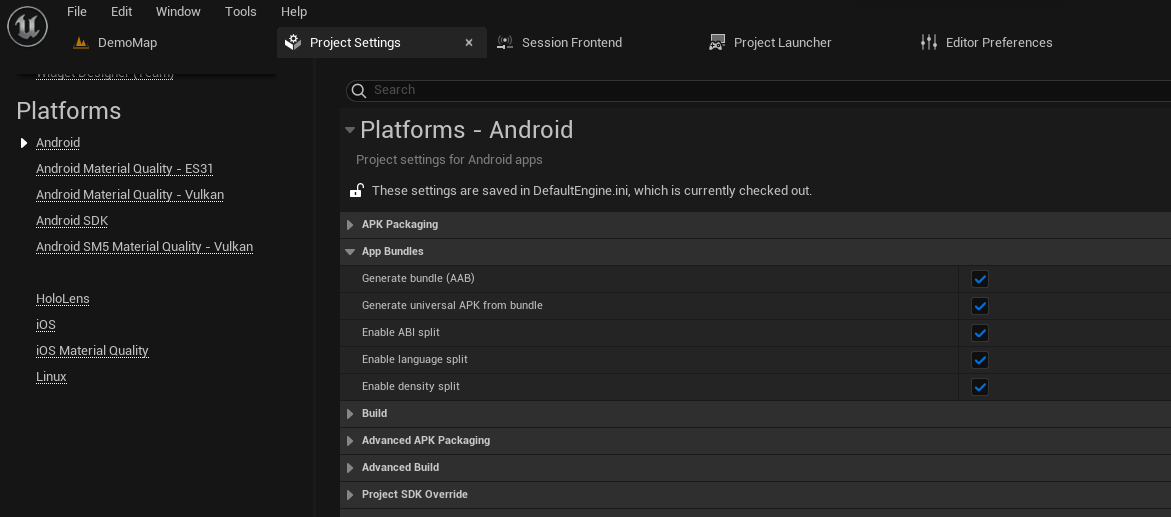Click the Project Settings tab gear icon
1171x517 pixels.
(293, 43)
